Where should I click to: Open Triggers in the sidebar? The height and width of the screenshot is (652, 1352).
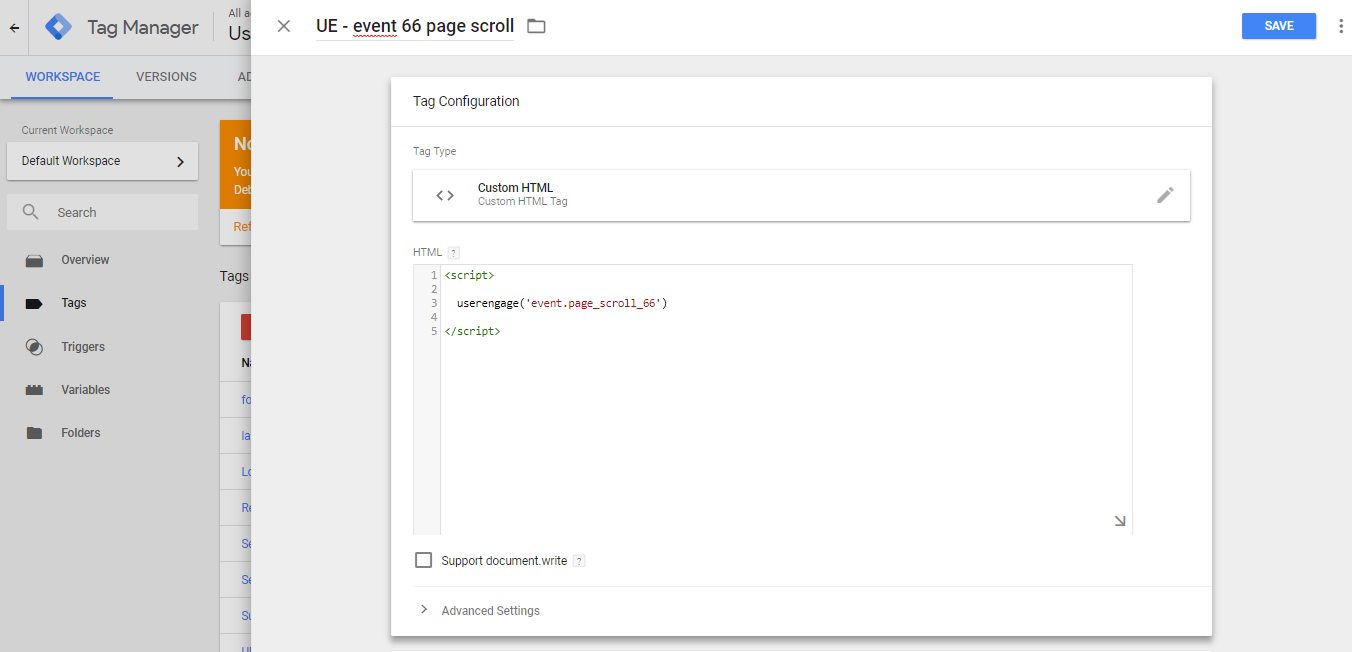pos(83,347)
